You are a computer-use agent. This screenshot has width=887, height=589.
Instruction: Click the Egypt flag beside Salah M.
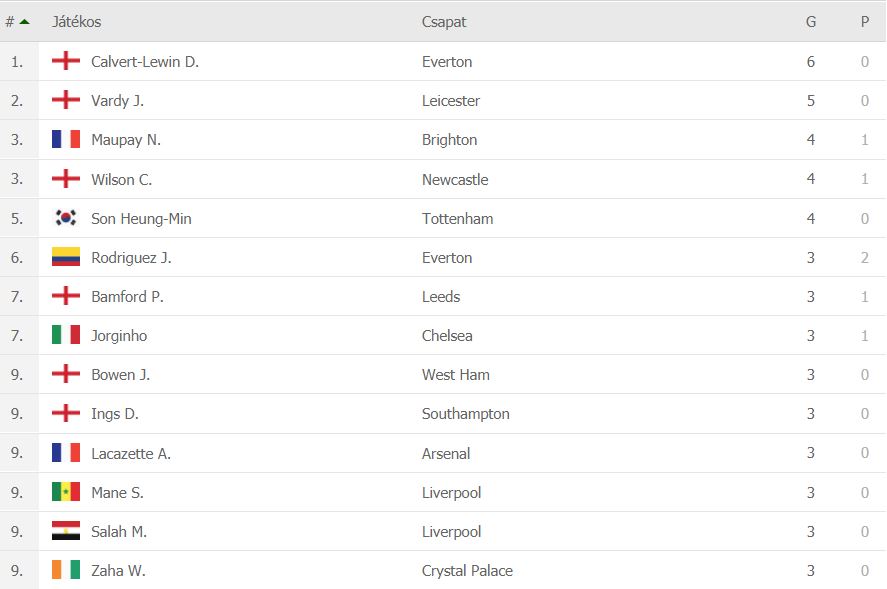click(x=66, y=531)
